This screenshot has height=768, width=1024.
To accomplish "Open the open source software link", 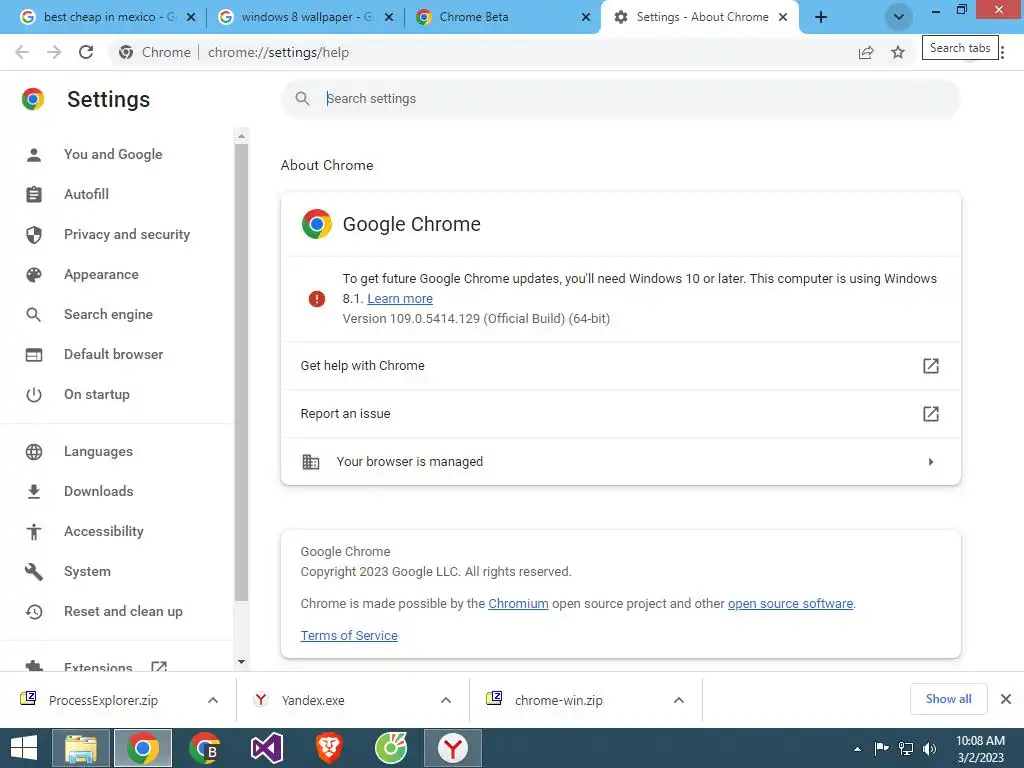I will point(790,604).
